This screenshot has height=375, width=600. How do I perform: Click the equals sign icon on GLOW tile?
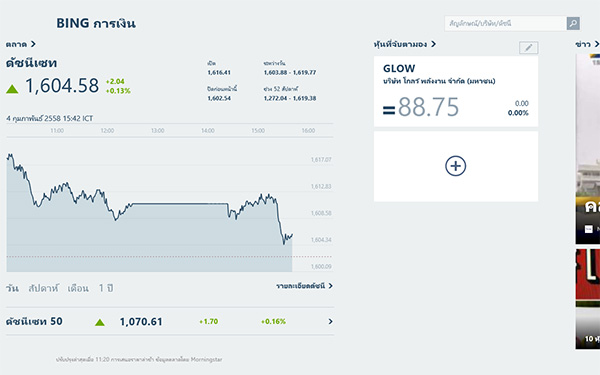click(389, 111)
